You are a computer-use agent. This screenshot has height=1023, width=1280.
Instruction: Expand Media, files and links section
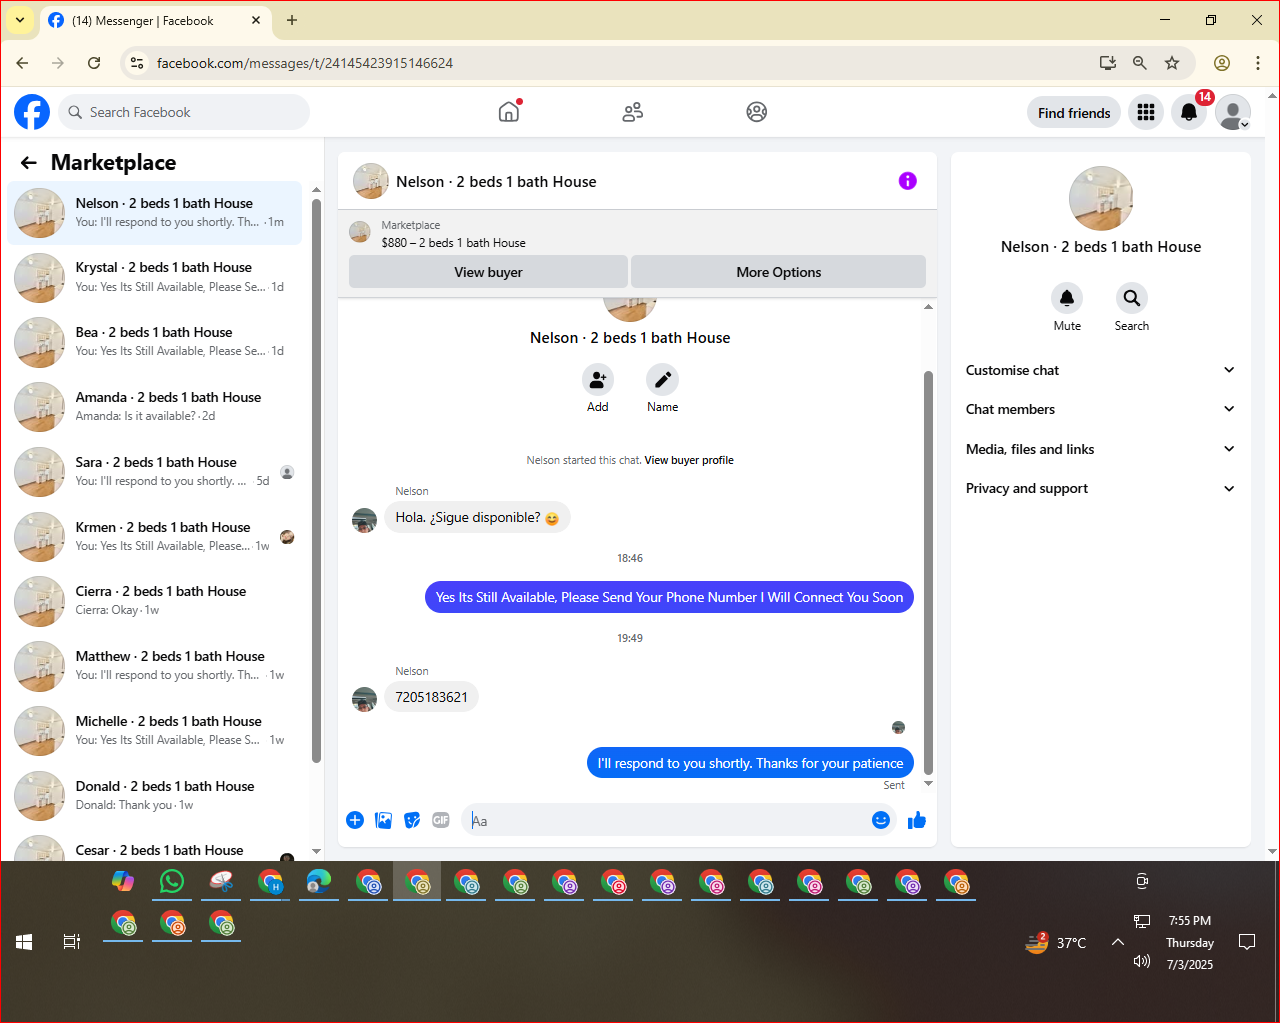coord(1100,449)
